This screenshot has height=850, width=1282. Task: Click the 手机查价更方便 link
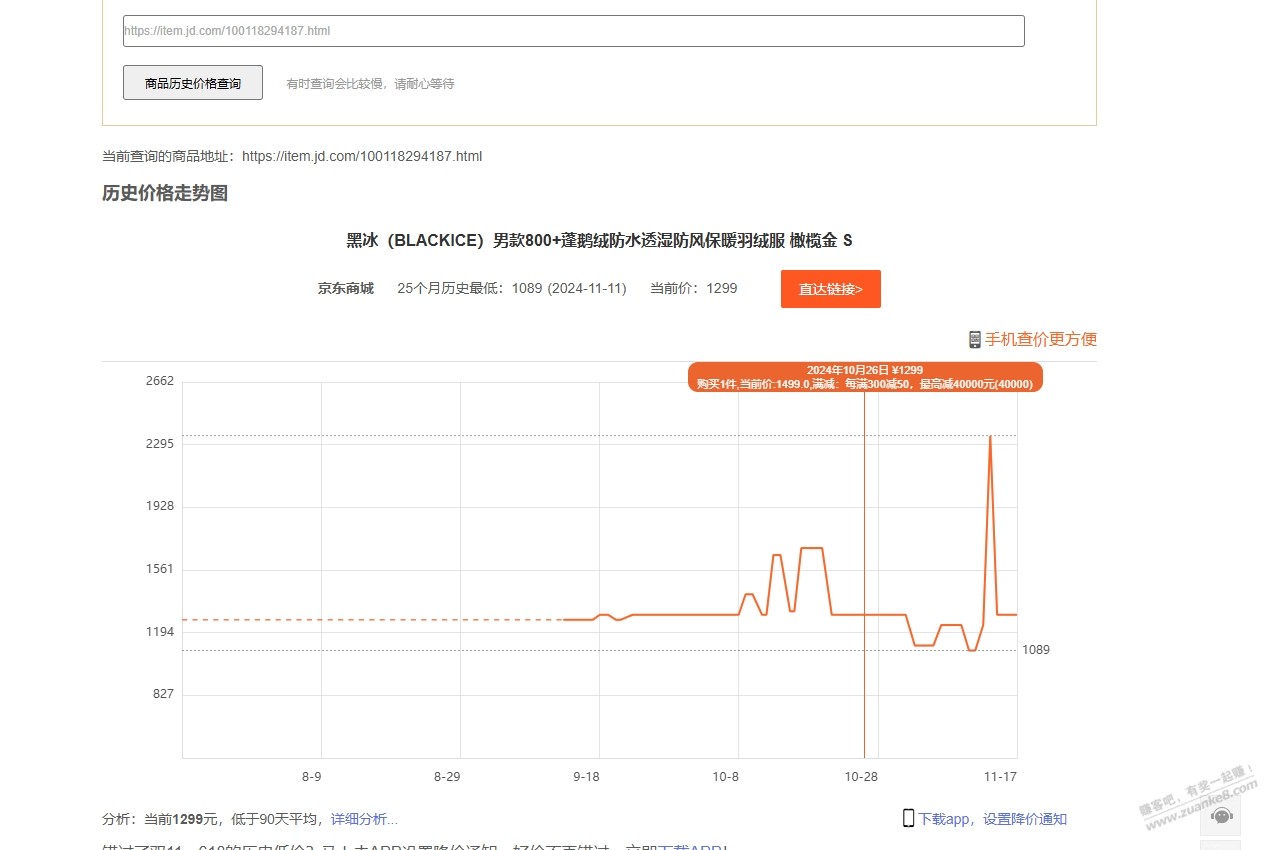point(1041,339)
